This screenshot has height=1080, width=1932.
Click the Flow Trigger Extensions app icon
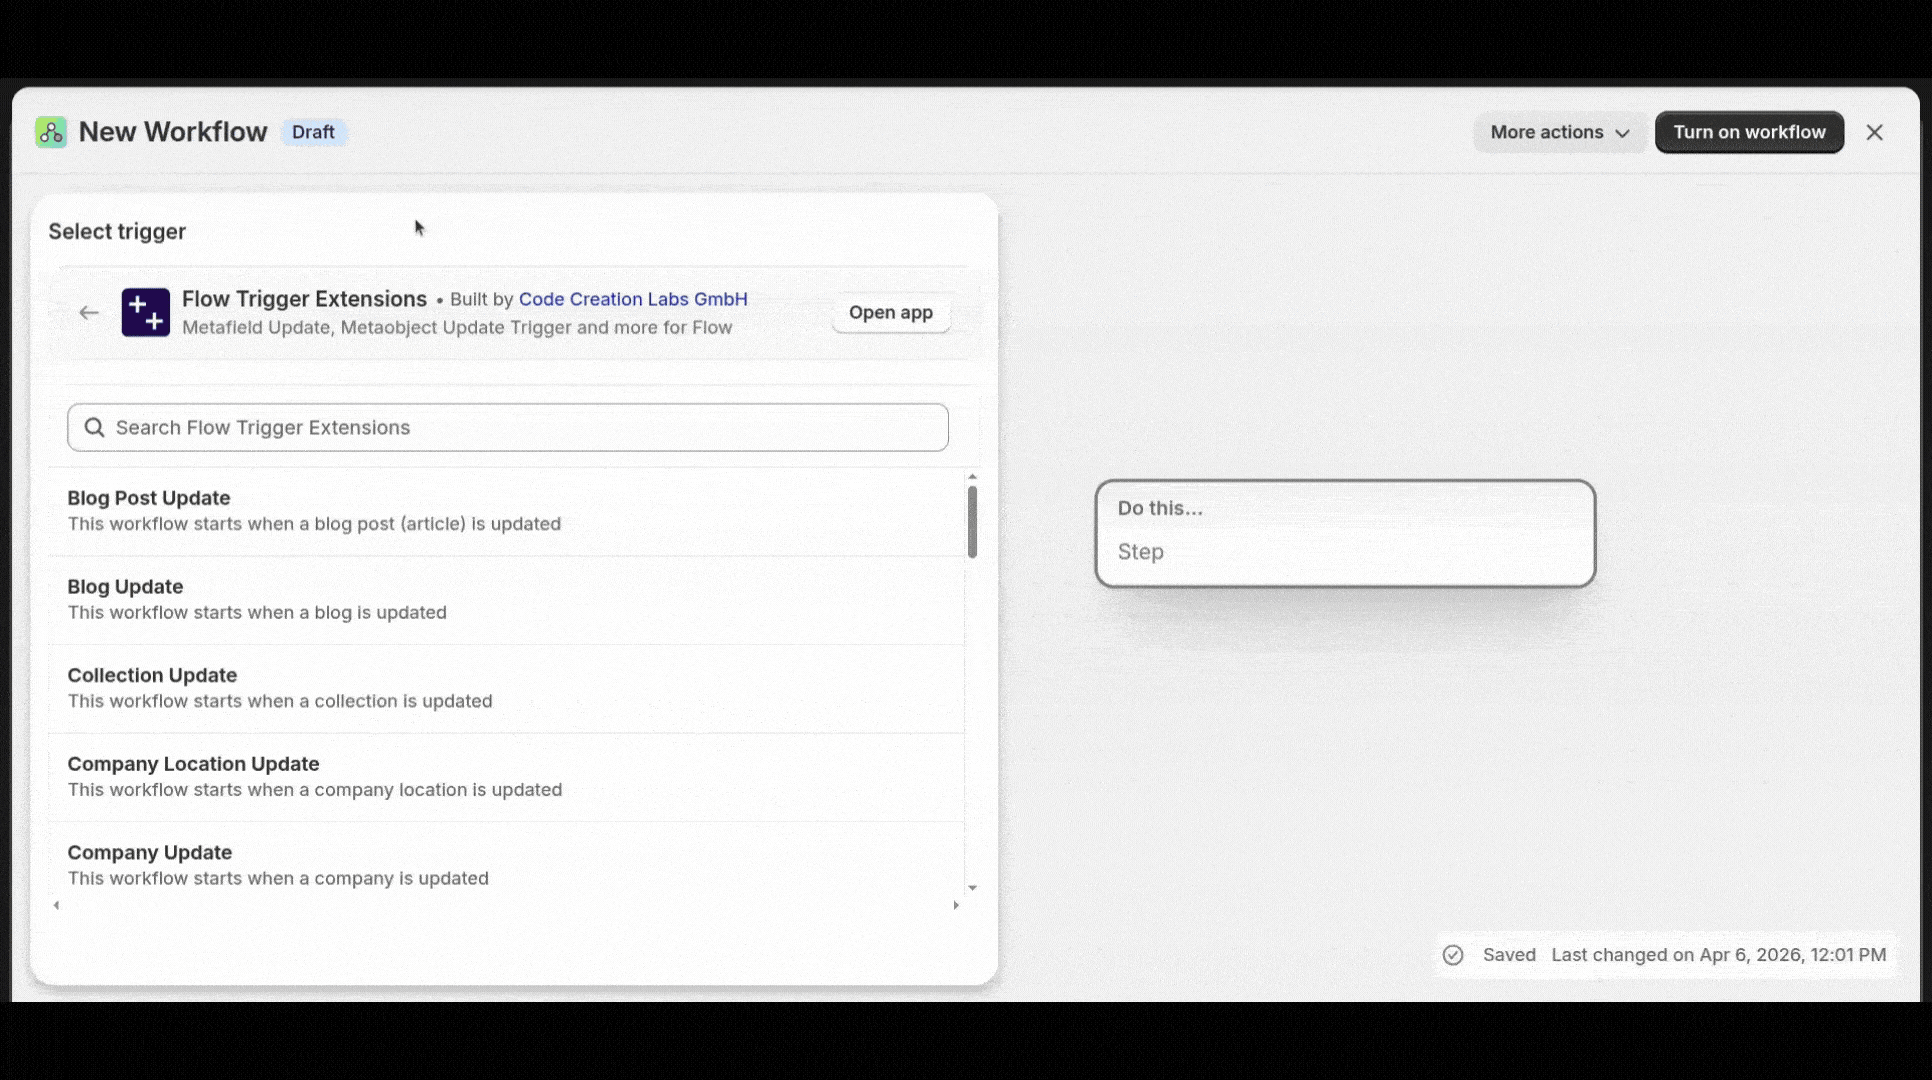[x=146, y=312]
